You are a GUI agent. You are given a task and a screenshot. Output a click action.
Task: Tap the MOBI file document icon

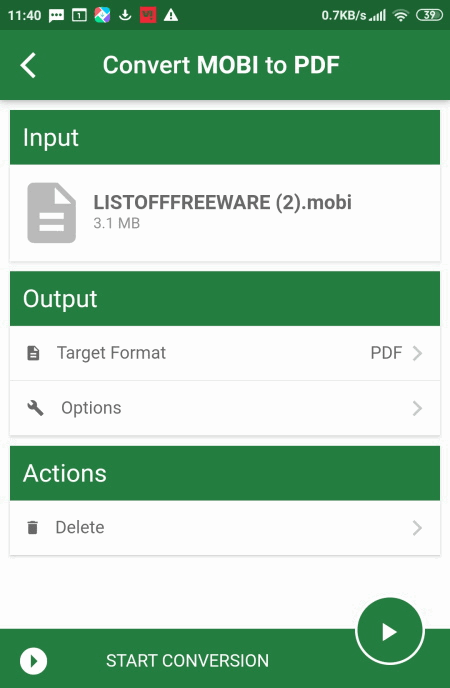[x=51, y=213]
